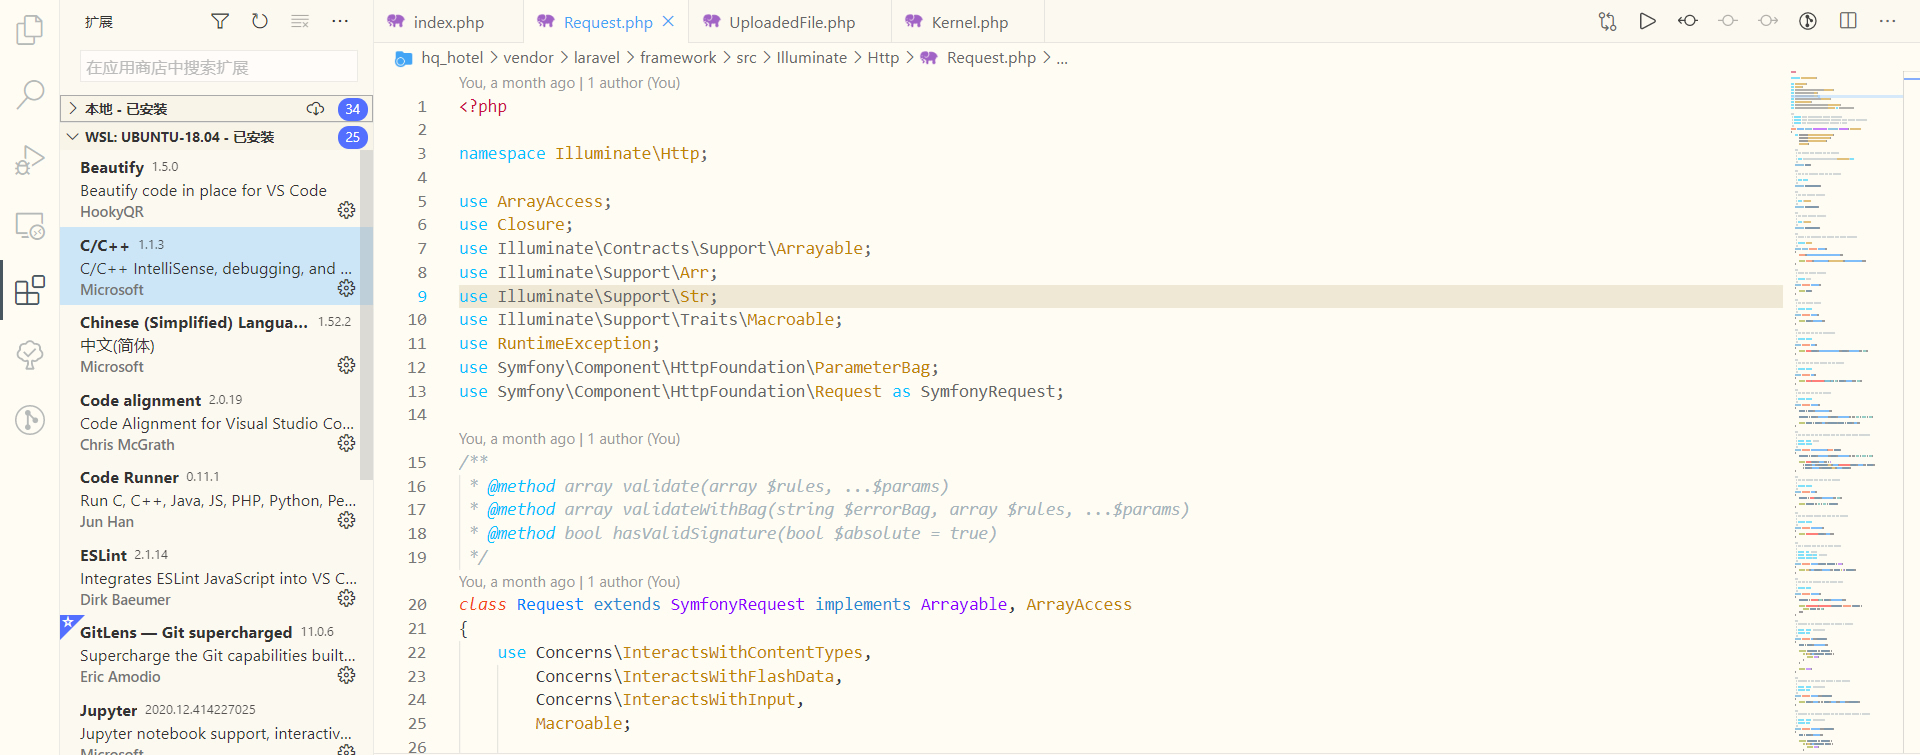Open framework breadcrumb dropdown
Screen dimensions: 1920x755
[x=678, y=58]
